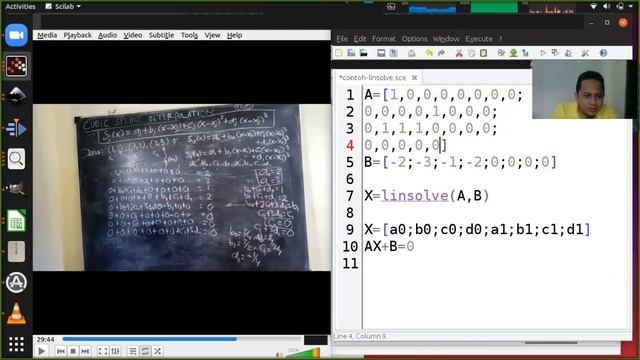Screen dimensions: 640x360
Task: Click the Save and execute all icon
Action: point(568,53)
